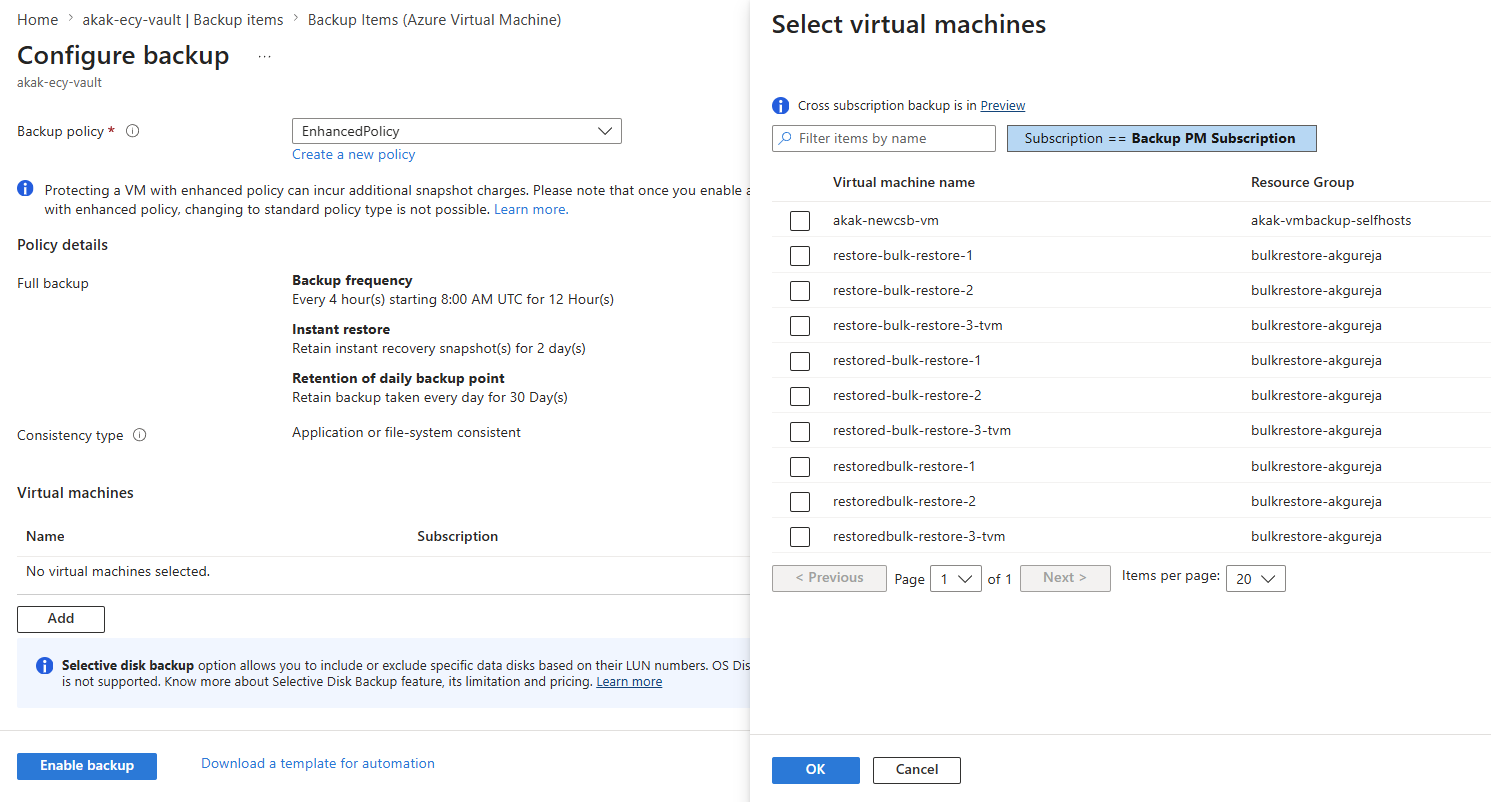Go to Home breadcrumb
The image size is (1491, 802).
pos(38,19)
